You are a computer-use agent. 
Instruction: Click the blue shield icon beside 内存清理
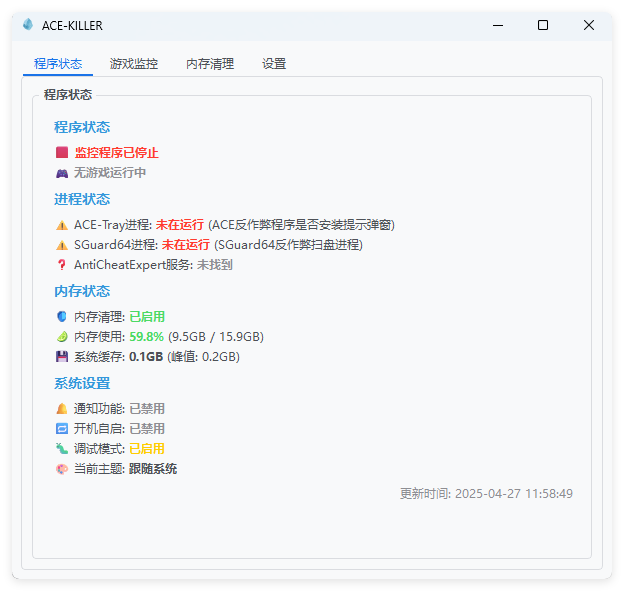point(62,317)
